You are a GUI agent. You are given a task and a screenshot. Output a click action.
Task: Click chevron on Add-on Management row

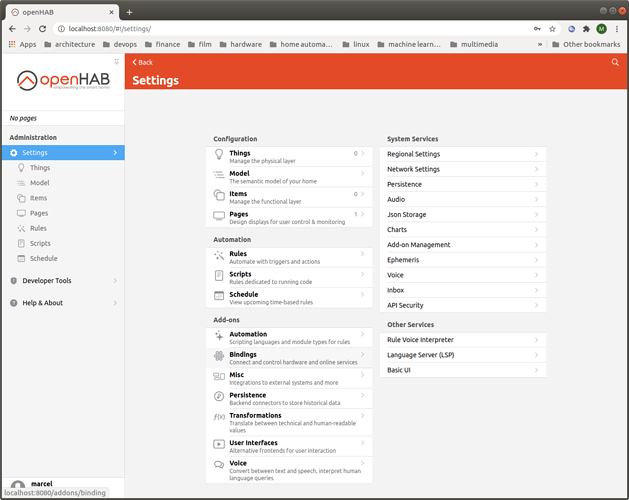[536, 245]
